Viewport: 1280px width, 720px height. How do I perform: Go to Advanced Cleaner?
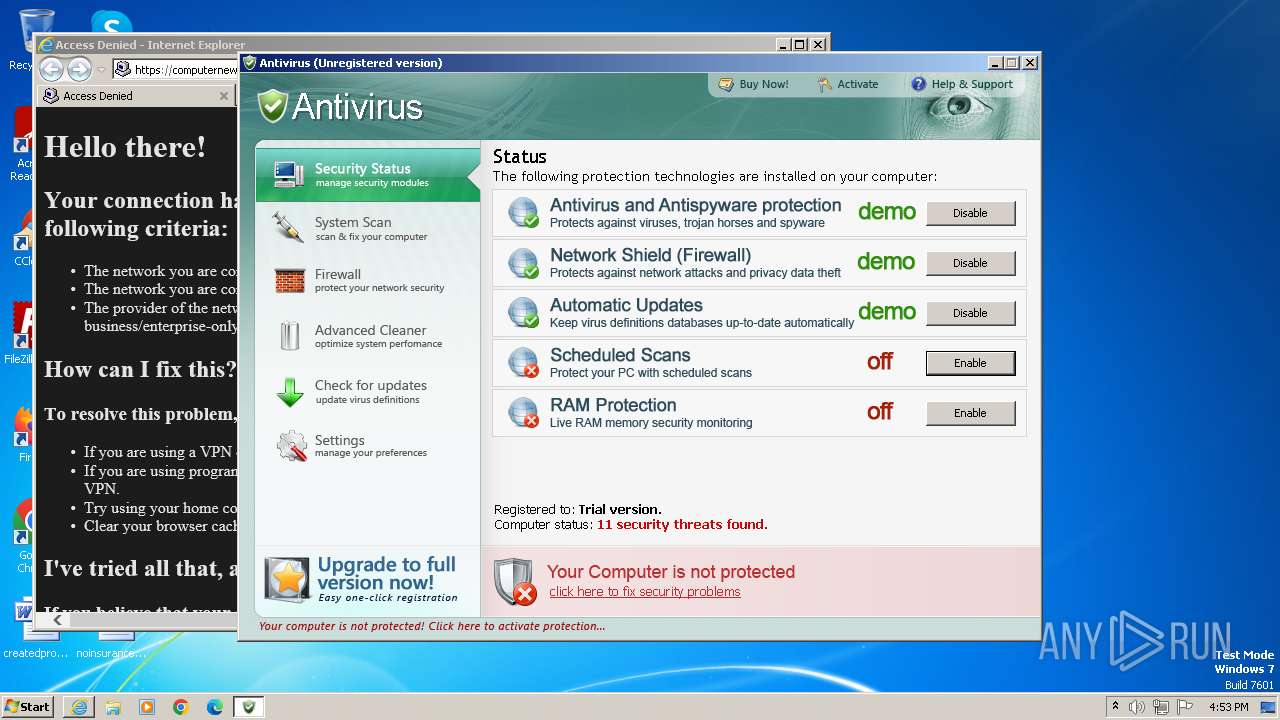click(367, 336)
